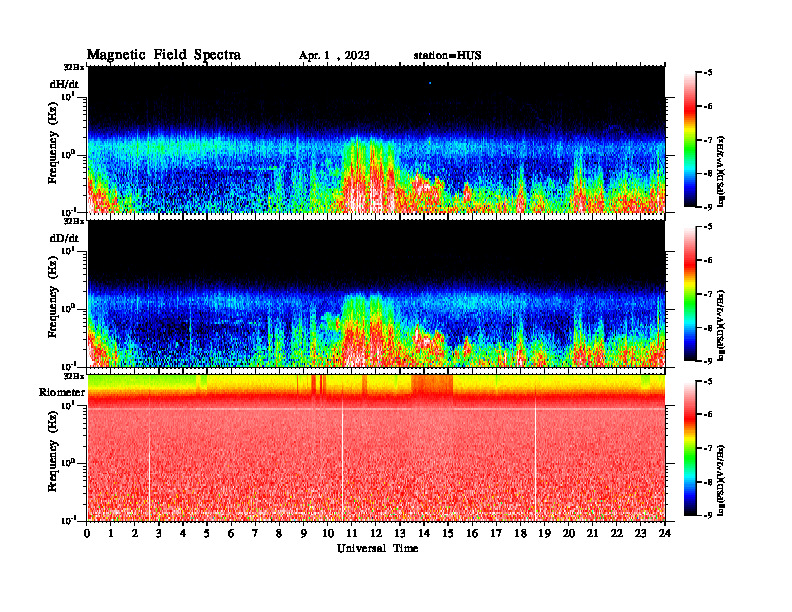Image resolution: width=792 pixels, height=612 pixels.
Task: Click the 10^1 frequency tick label of dD/dt panel
Action: point(69,250)
